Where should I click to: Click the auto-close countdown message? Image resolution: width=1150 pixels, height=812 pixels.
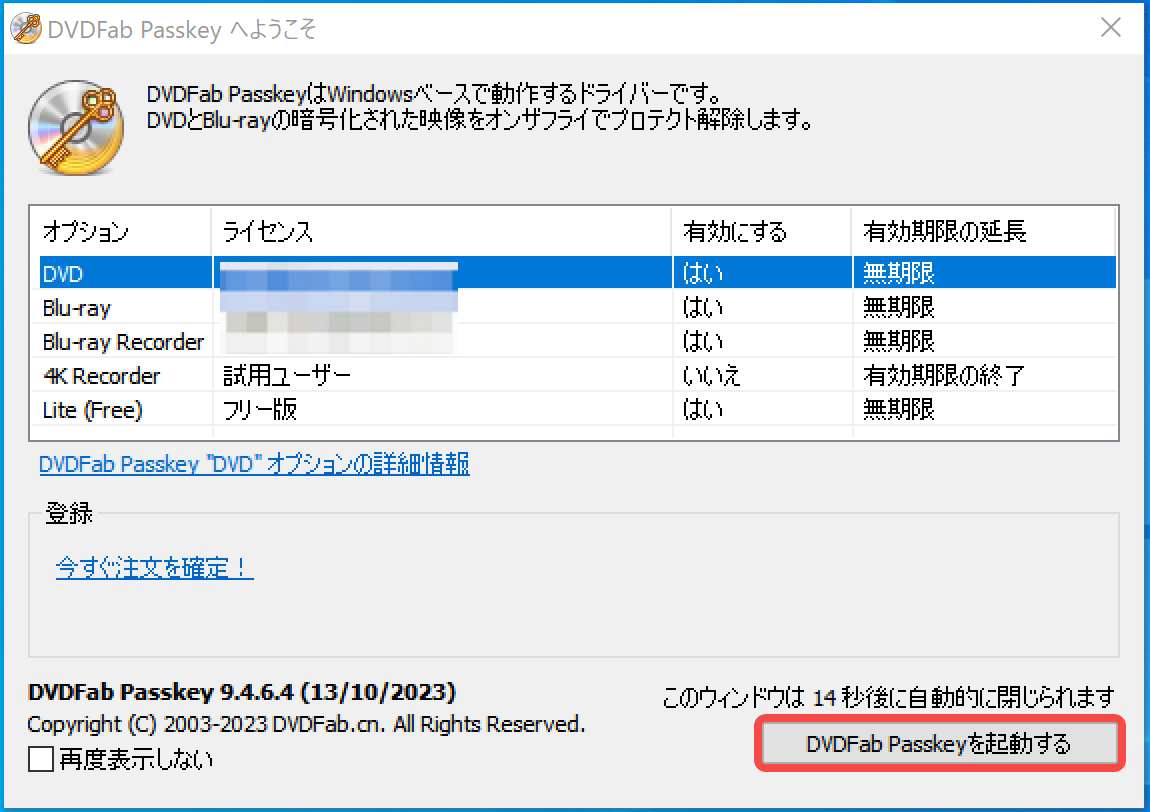[x=888, y=696]
